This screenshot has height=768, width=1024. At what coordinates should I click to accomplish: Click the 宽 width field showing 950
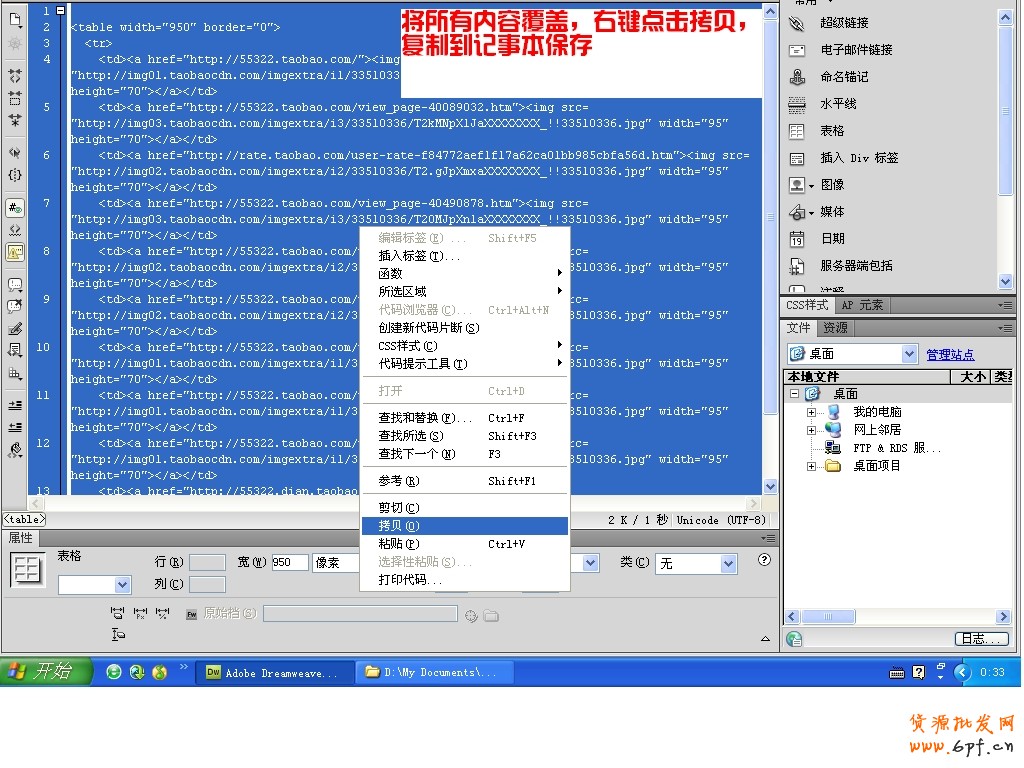click(x=290, y=562)
